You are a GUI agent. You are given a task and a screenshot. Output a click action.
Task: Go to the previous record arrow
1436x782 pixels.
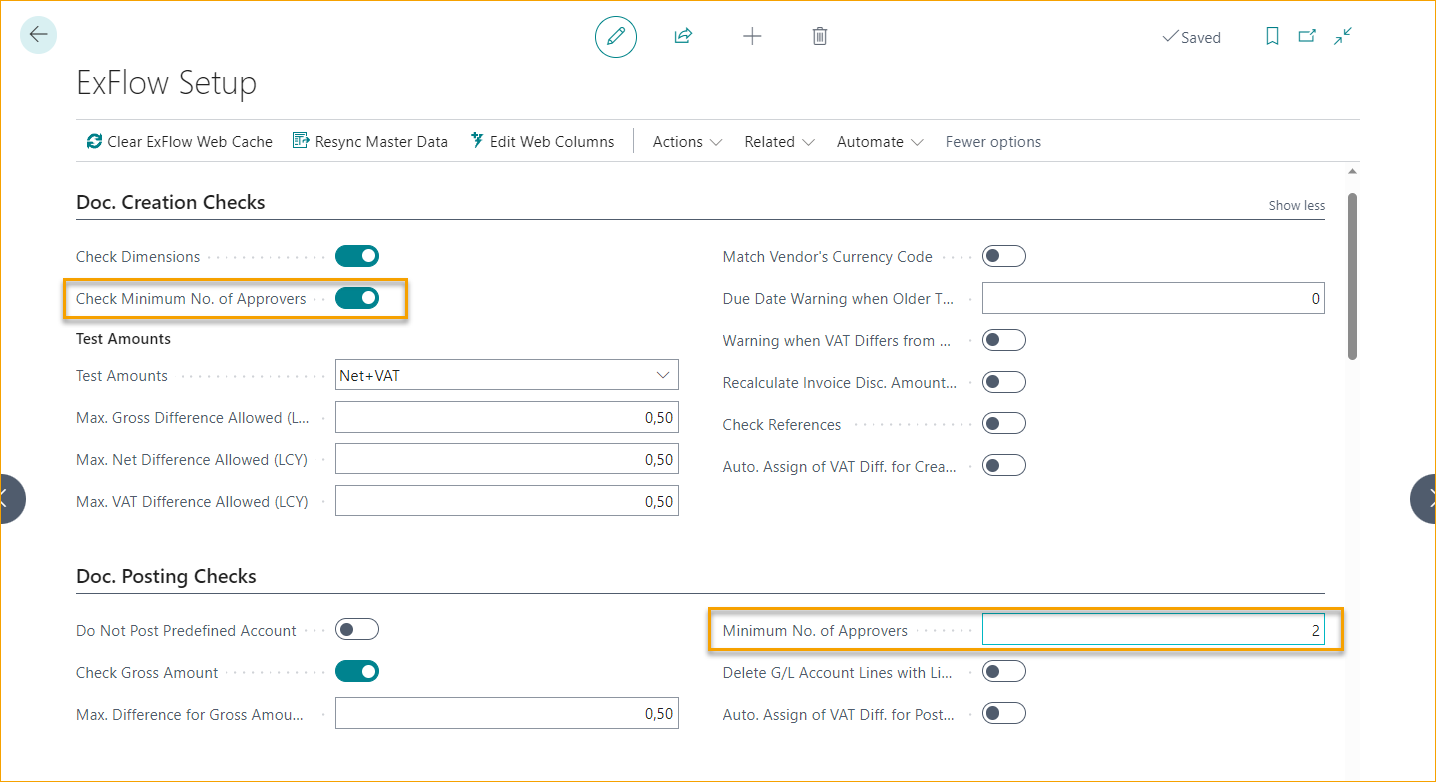click(x=10, y=499)
